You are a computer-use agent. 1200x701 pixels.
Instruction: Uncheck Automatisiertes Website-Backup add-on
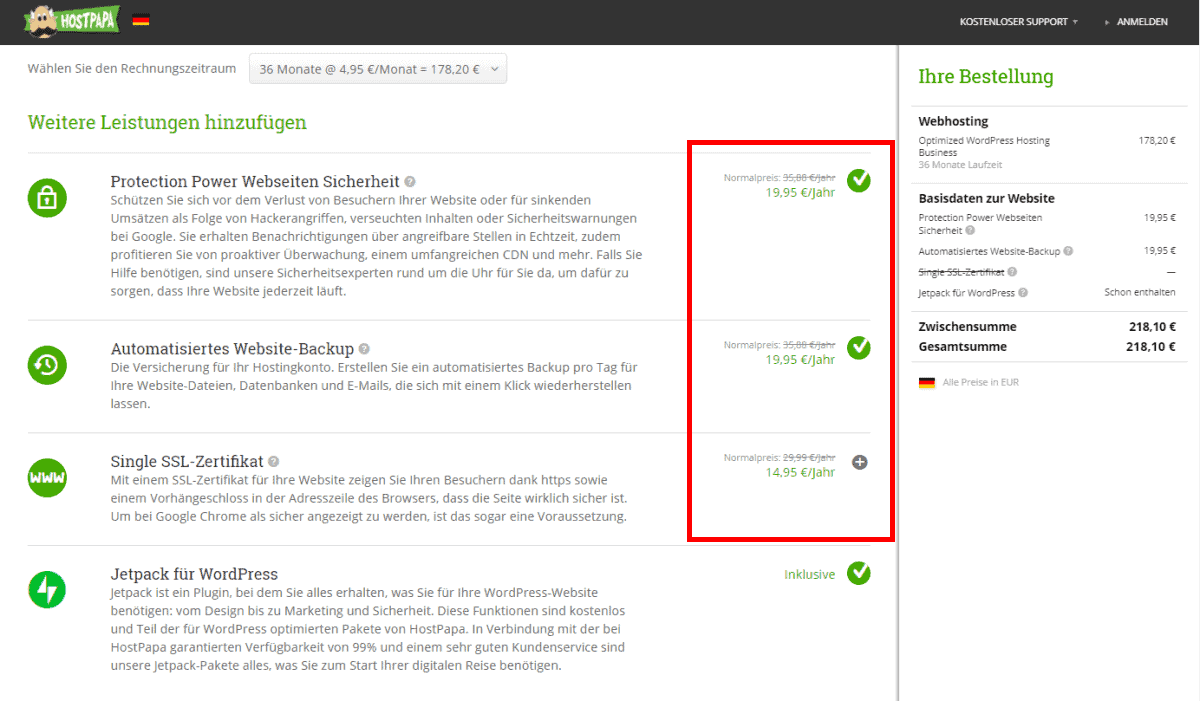[x=859, y=347]
